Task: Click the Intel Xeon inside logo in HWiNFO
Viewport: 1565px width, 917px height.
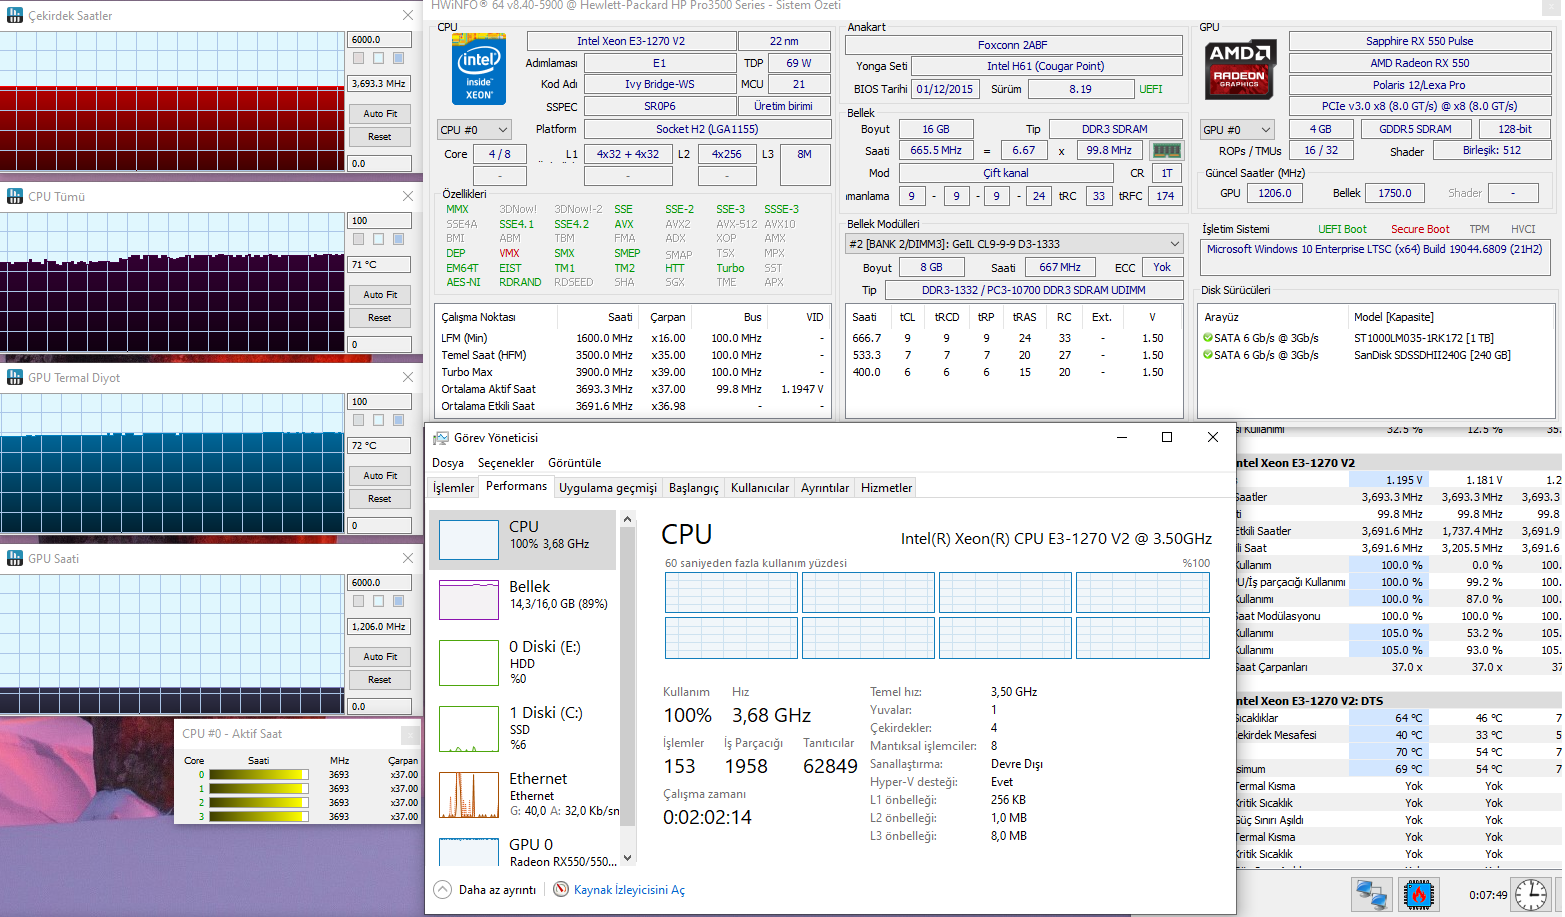Action: (479, 69)
